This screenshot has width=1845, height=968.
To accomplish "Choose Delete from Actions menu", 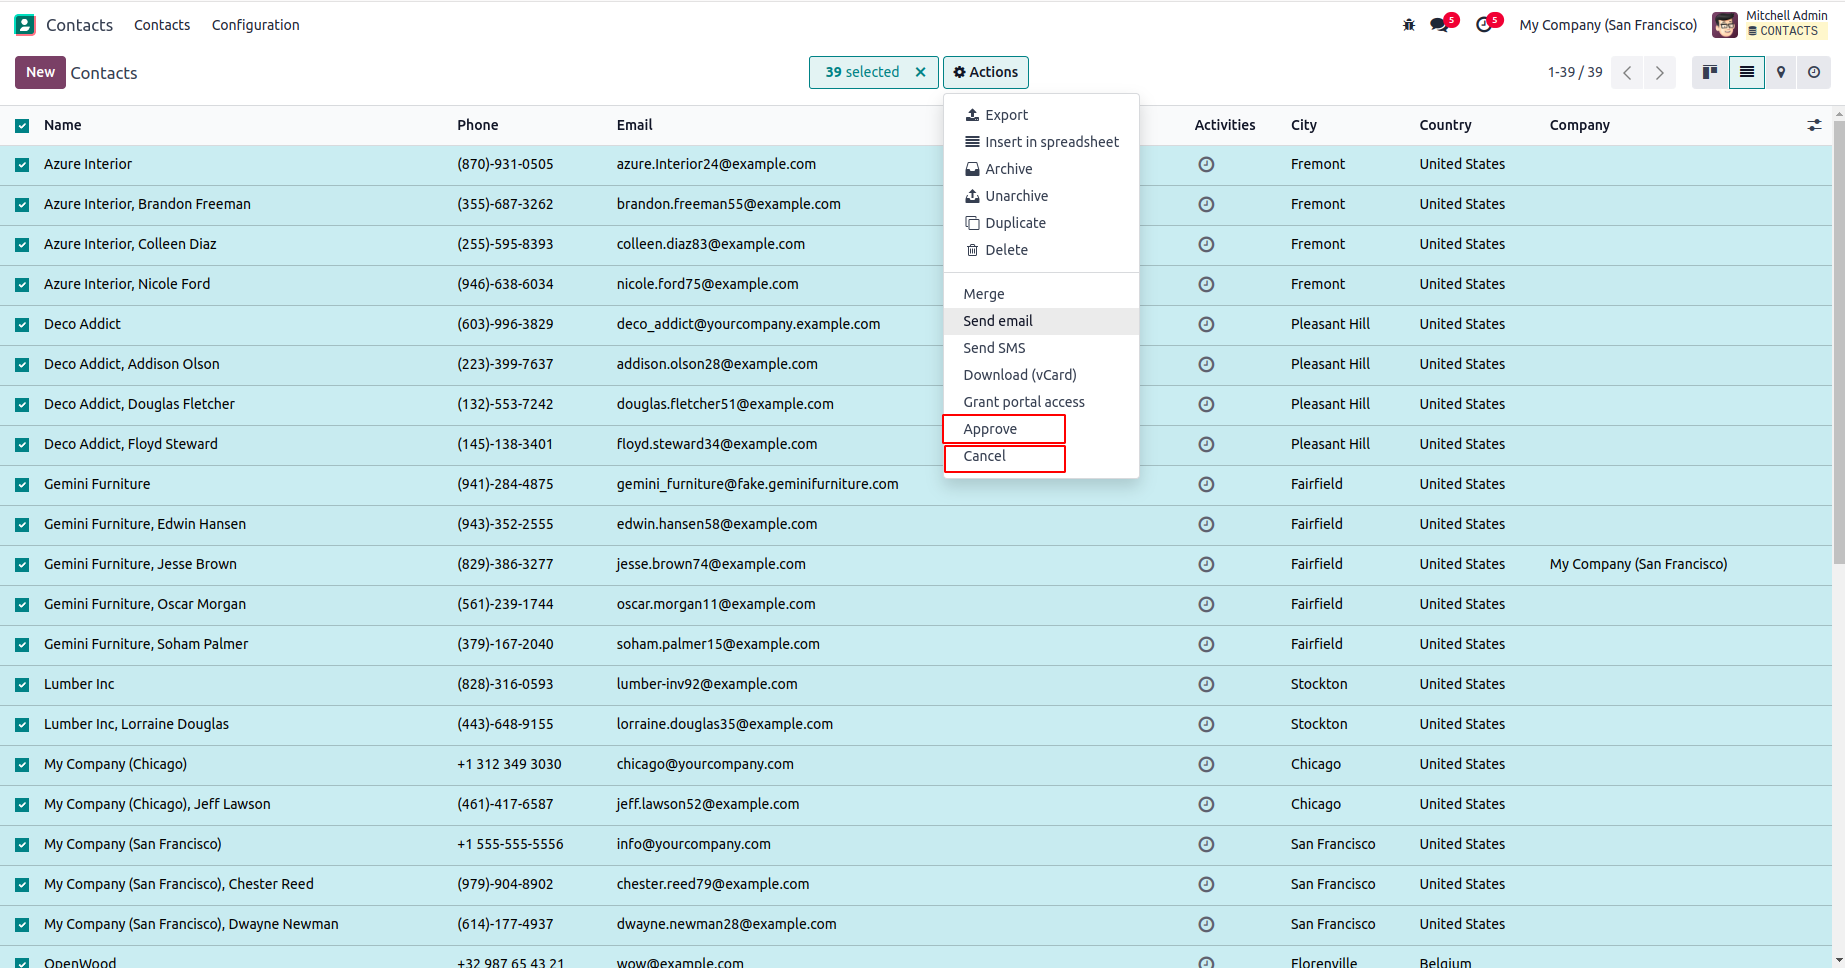I will coord(1041,250).
